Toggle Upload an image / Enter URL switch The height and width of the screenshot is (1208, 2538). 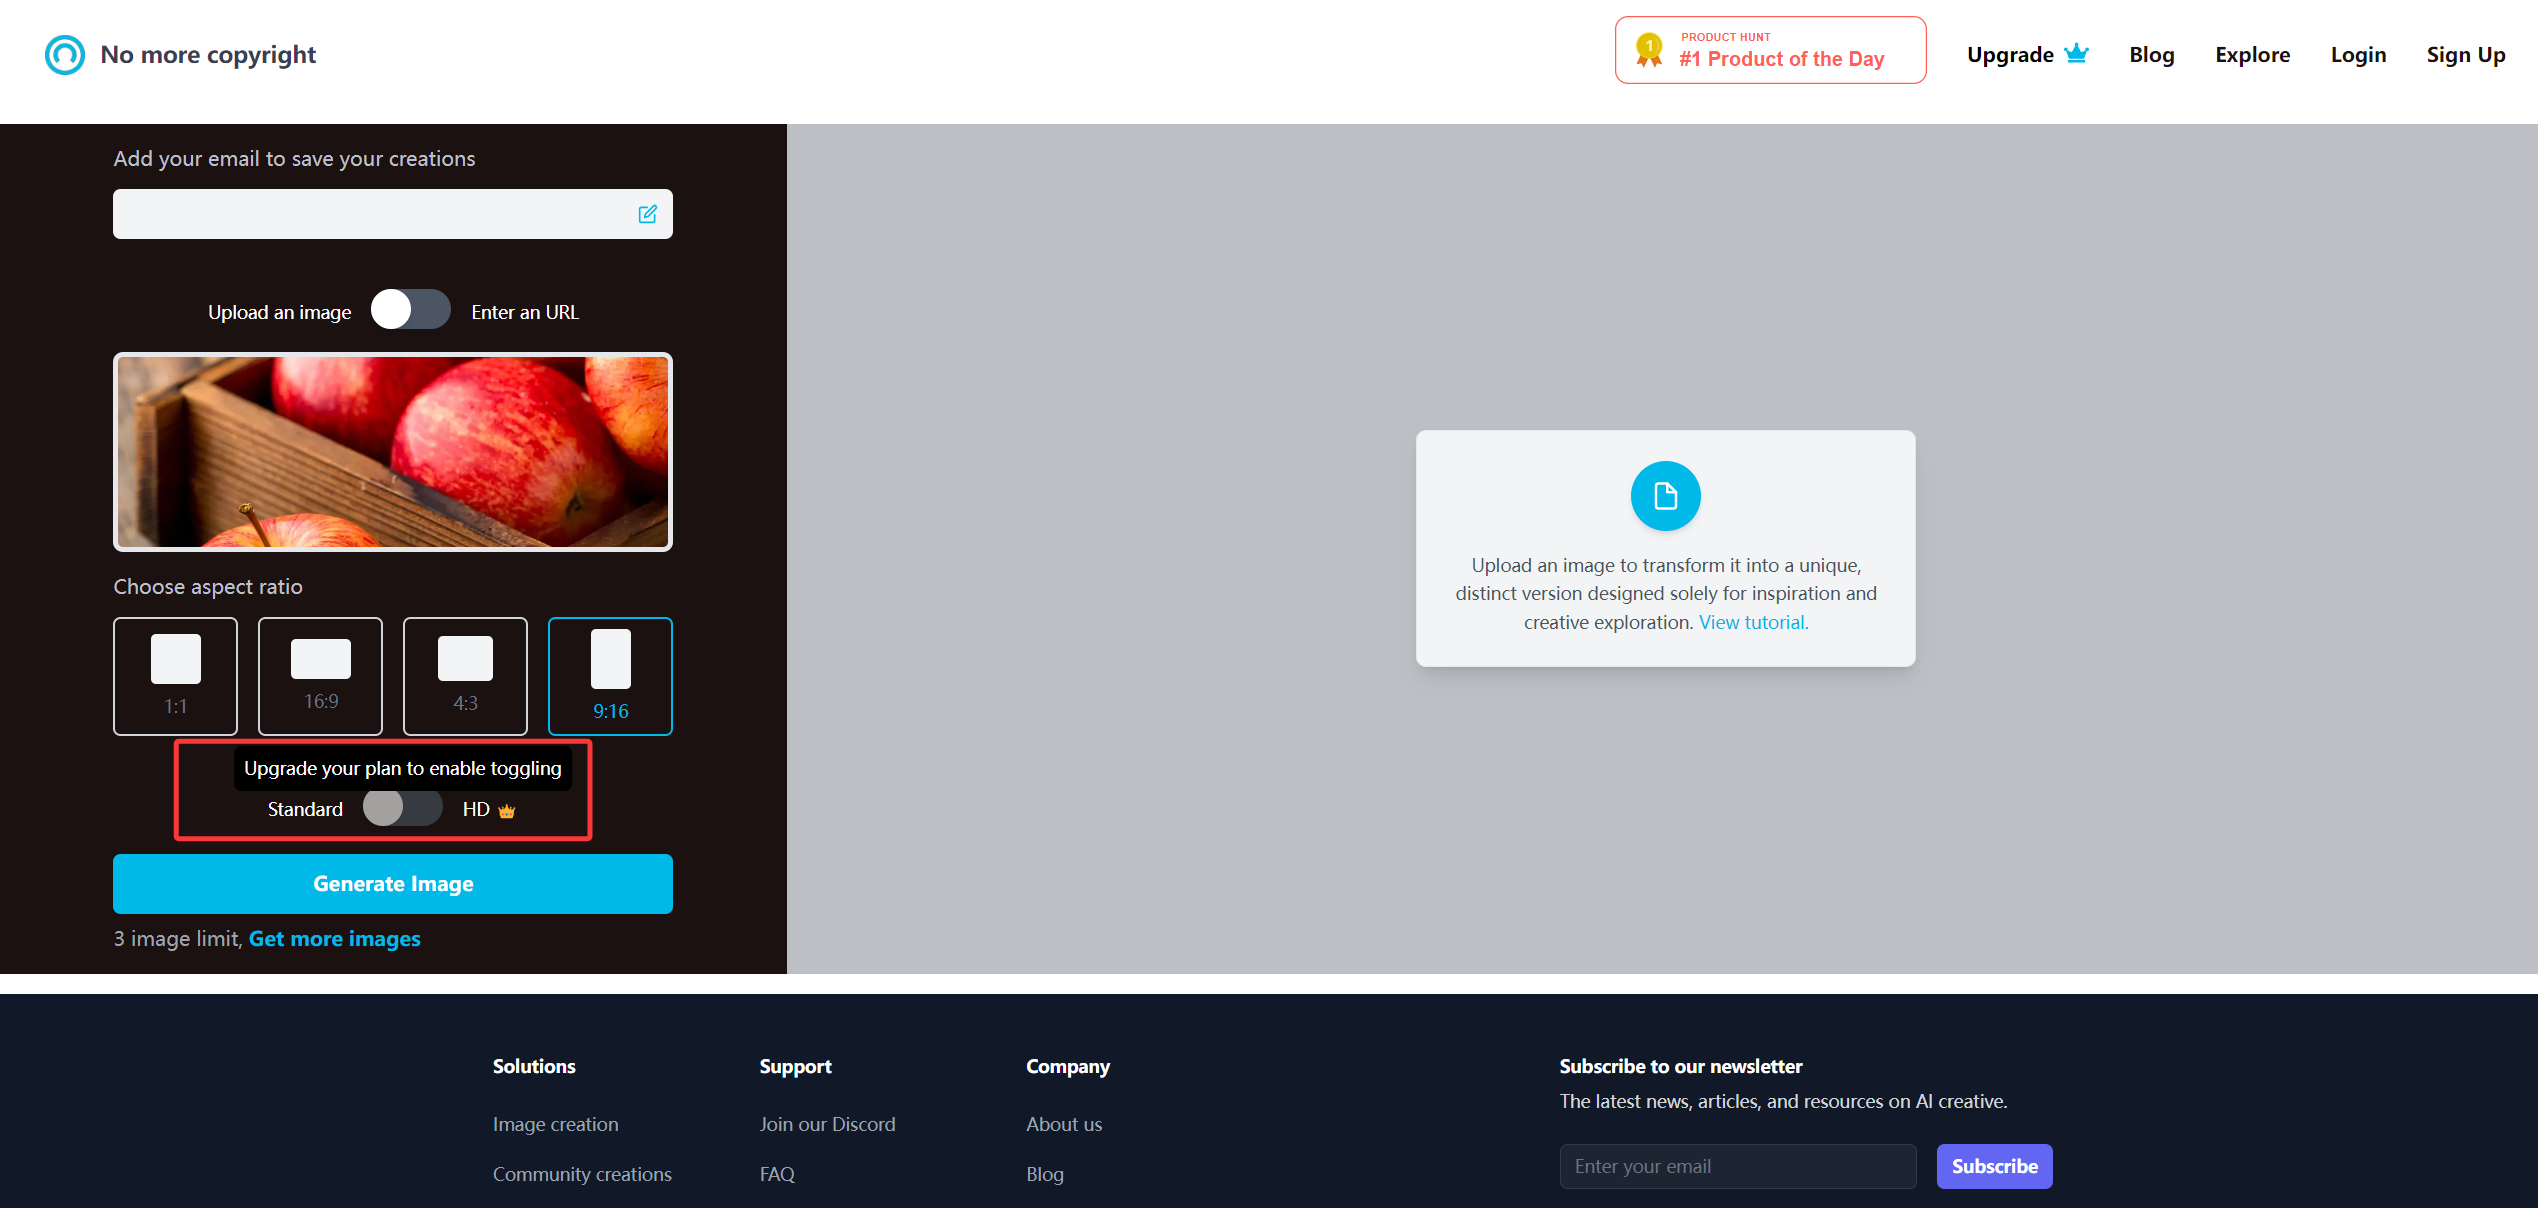pos(410,310)
